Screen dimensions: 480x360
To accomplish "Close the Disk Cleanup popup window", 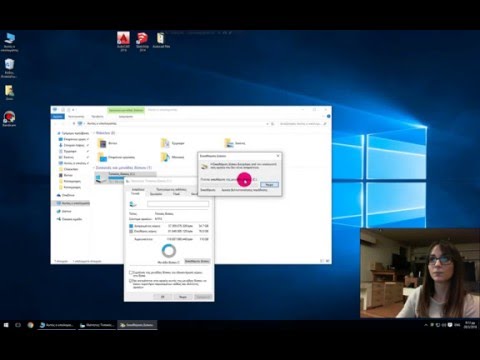I will coord(278,156).
